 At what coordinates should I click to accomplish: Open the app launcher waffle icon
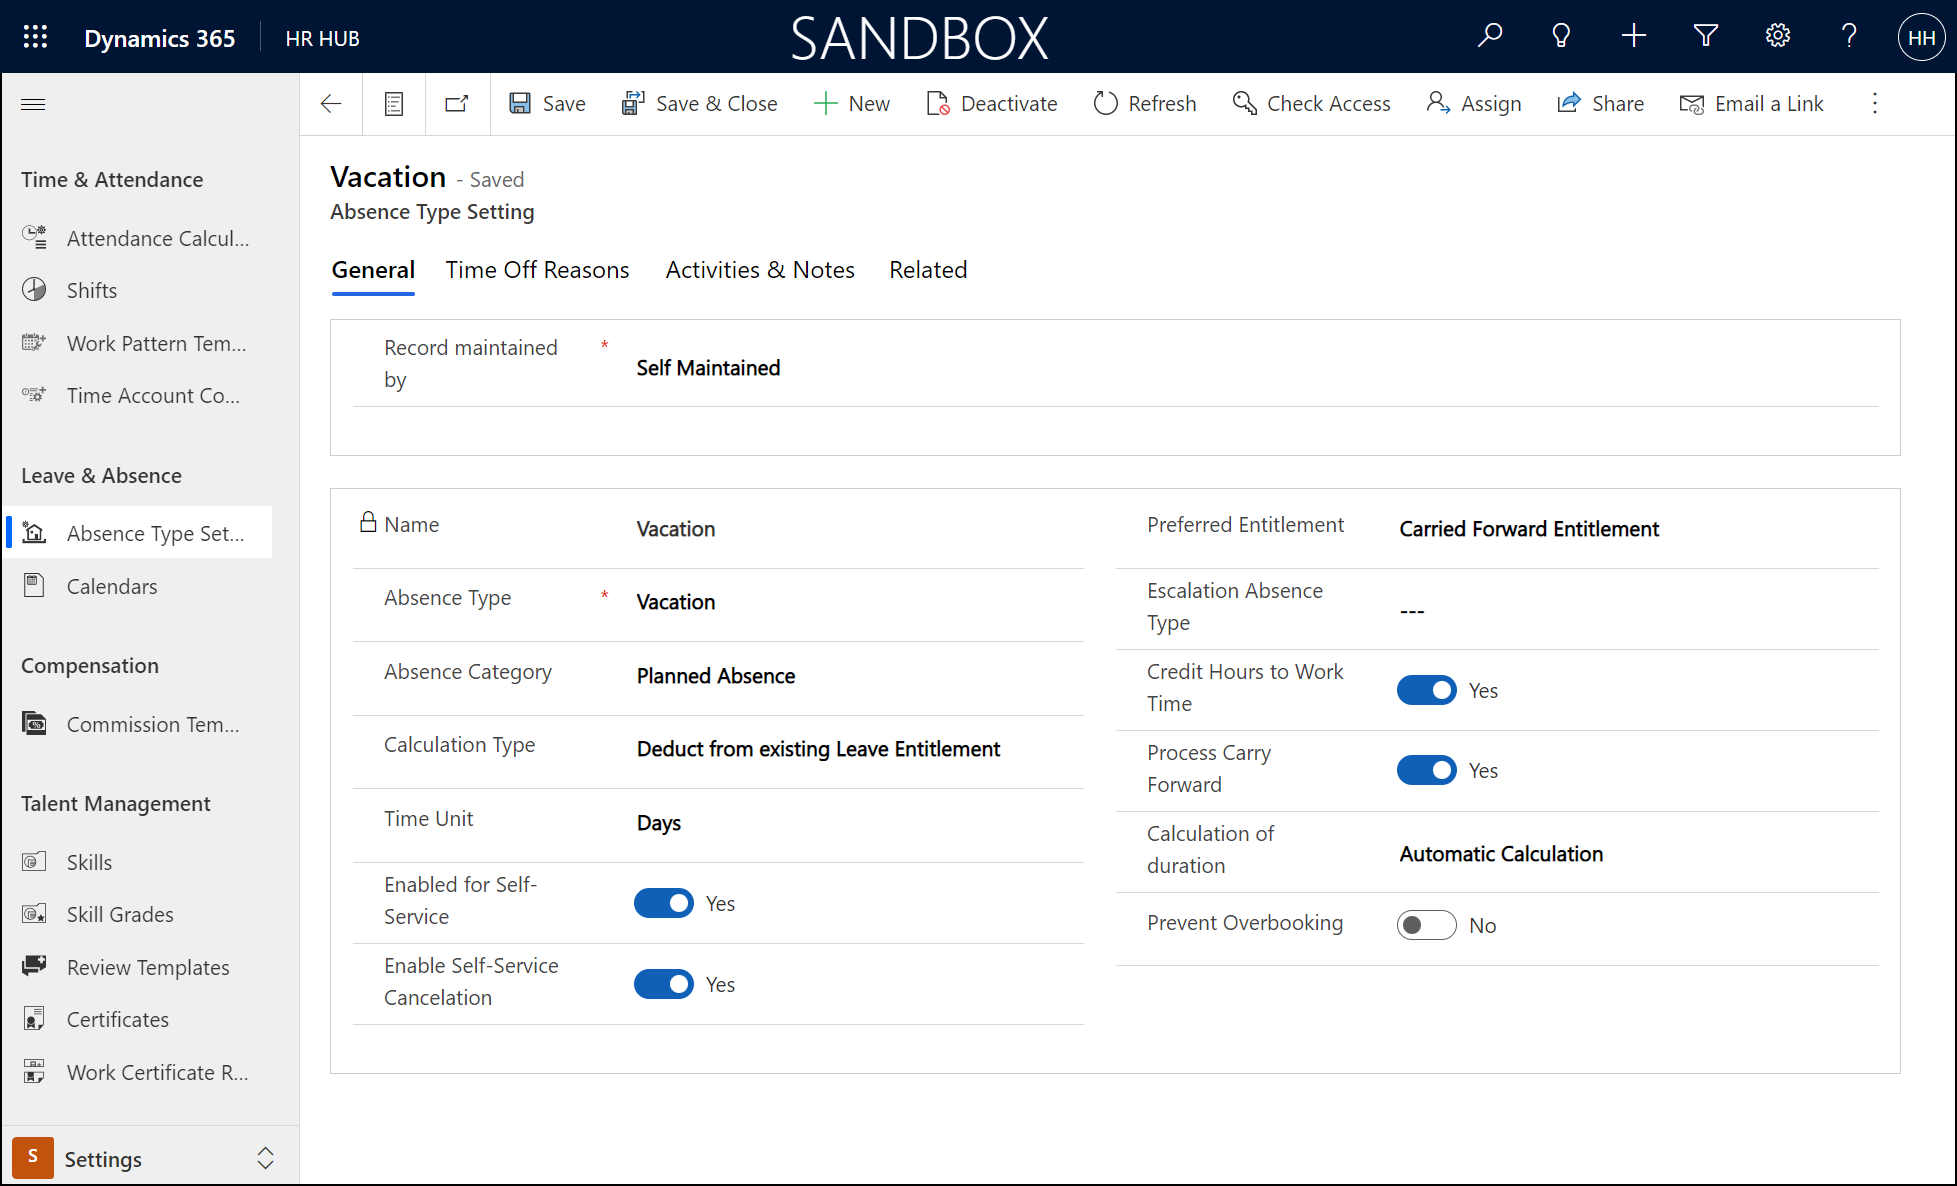coord(35,38)
